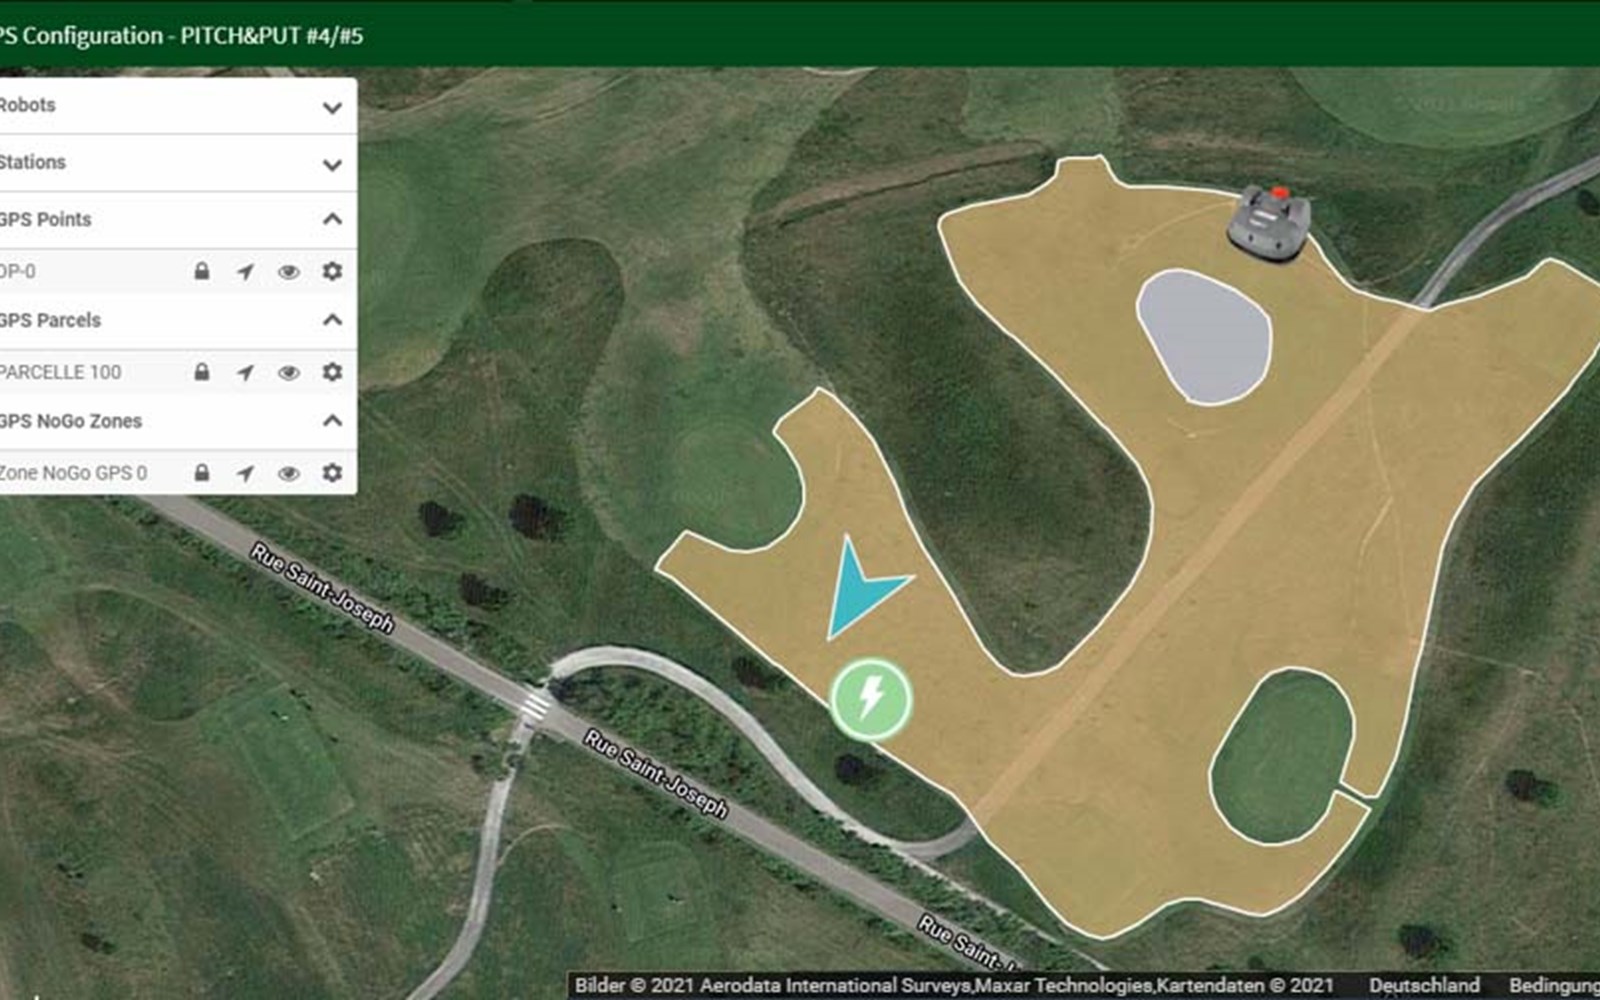Toggle the lock for Zone NoGo GPS 0

[x=202, y=472]
